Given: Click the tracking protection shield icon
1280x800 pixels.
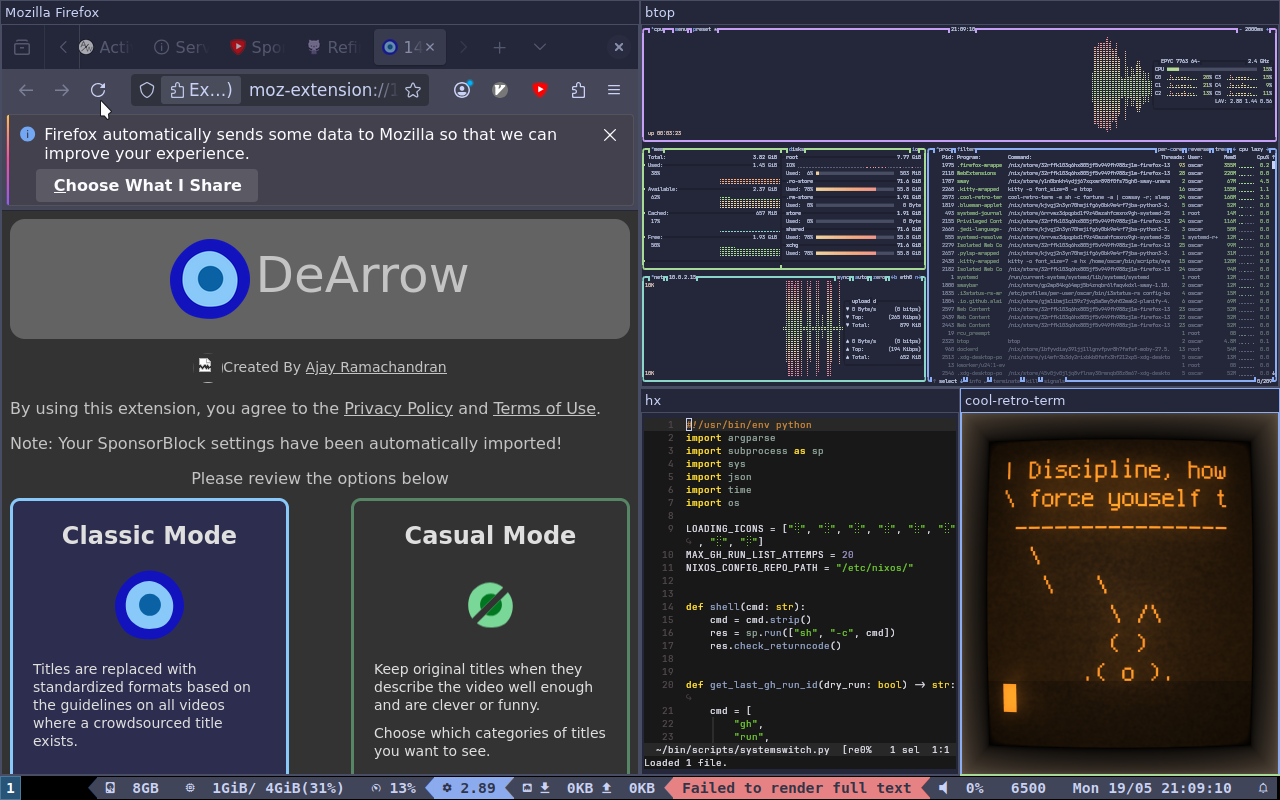Looking at the screenshot, I should point(147,90).
